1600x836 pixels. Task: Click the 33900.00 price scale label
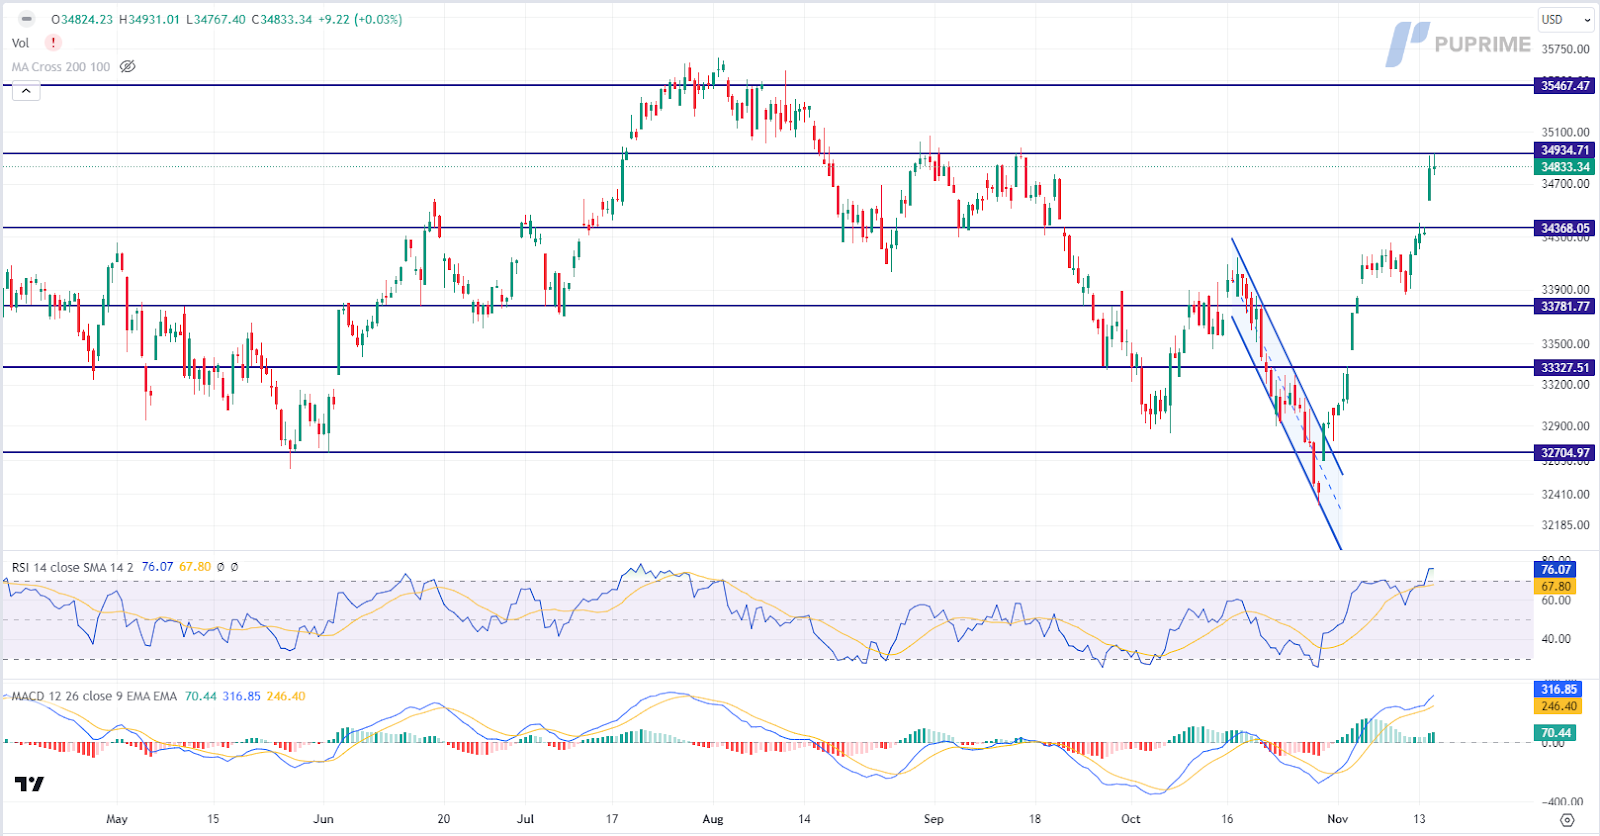click(1565, 290)
